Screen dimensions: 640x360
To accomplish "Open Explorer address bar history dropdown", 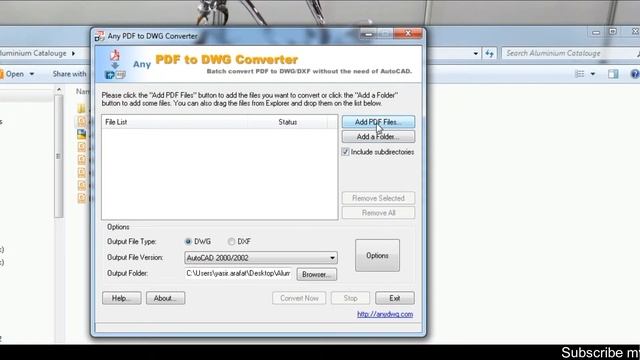I will coord(476,53).
